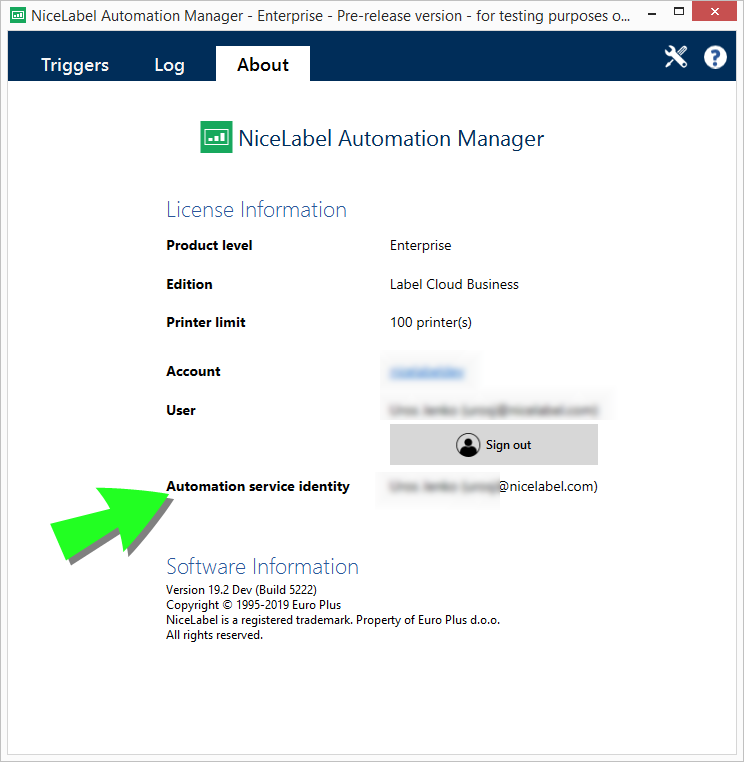This screenshot has height=762, width=744.
Task: Click the user avatar icon in Sign out
Action: [467, 445]
